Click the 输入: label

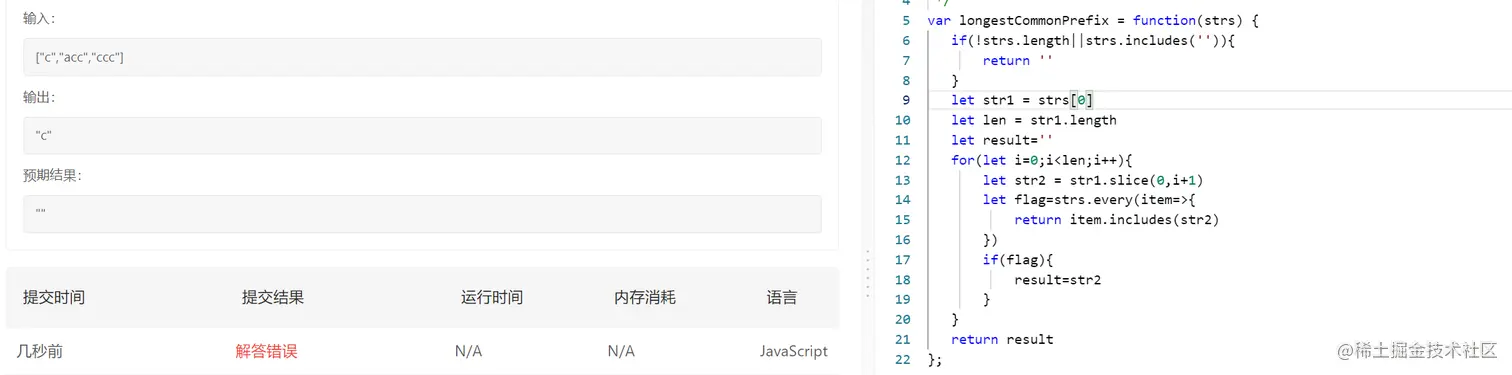pos(40,19)
